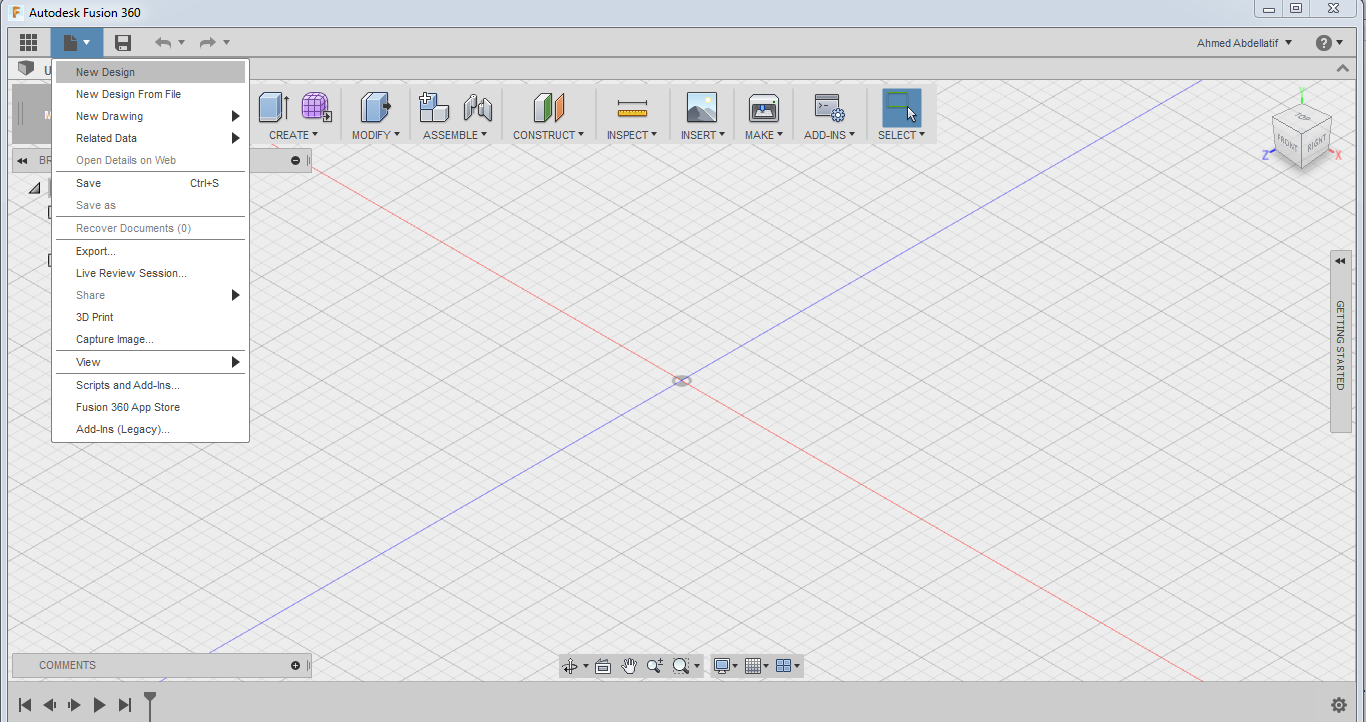
Task: Open the INSPECT dropdown
Action: [632, 135]
